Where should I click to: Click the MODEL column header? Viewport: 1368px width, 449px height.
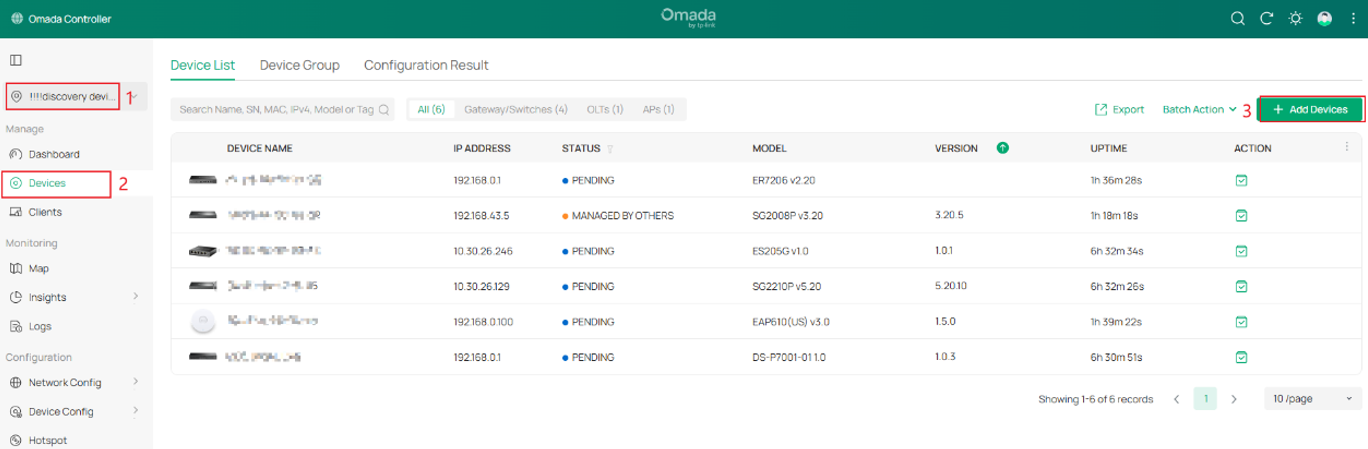(769, 148)
